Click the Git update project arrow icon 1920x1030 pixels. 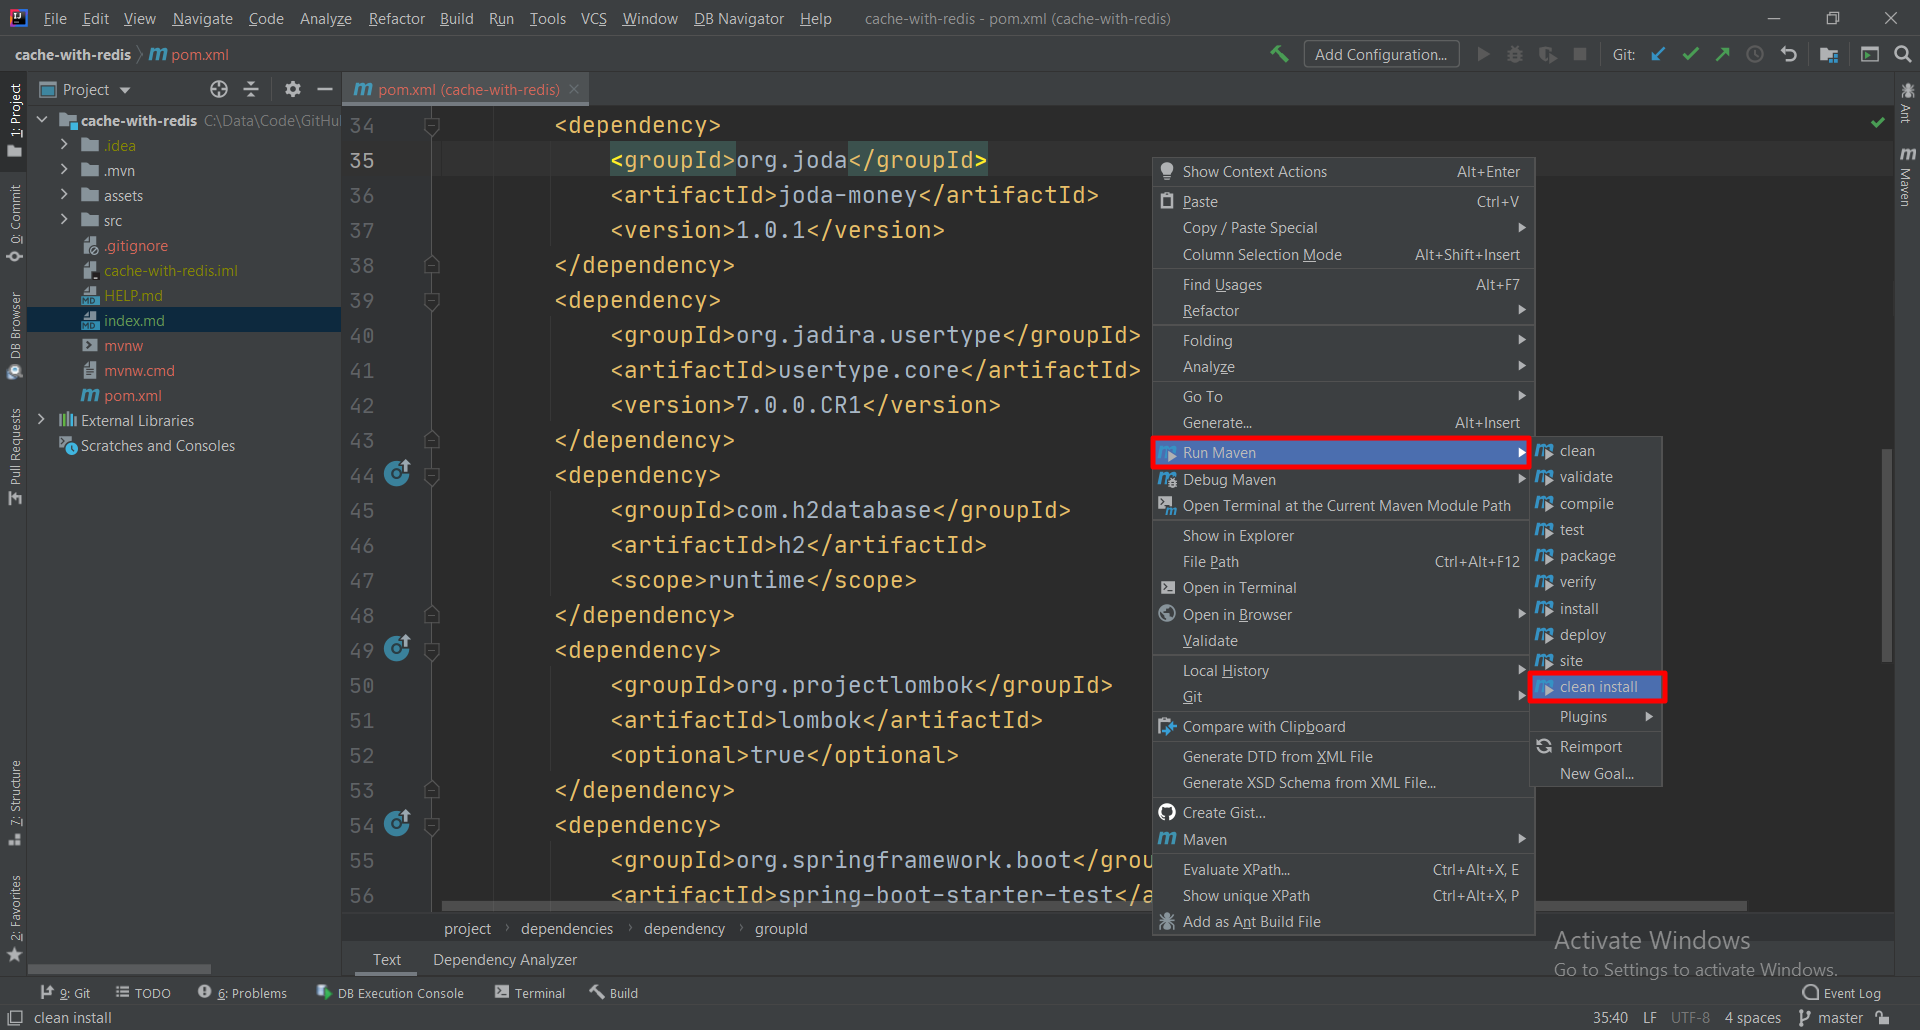(1658, 54)
